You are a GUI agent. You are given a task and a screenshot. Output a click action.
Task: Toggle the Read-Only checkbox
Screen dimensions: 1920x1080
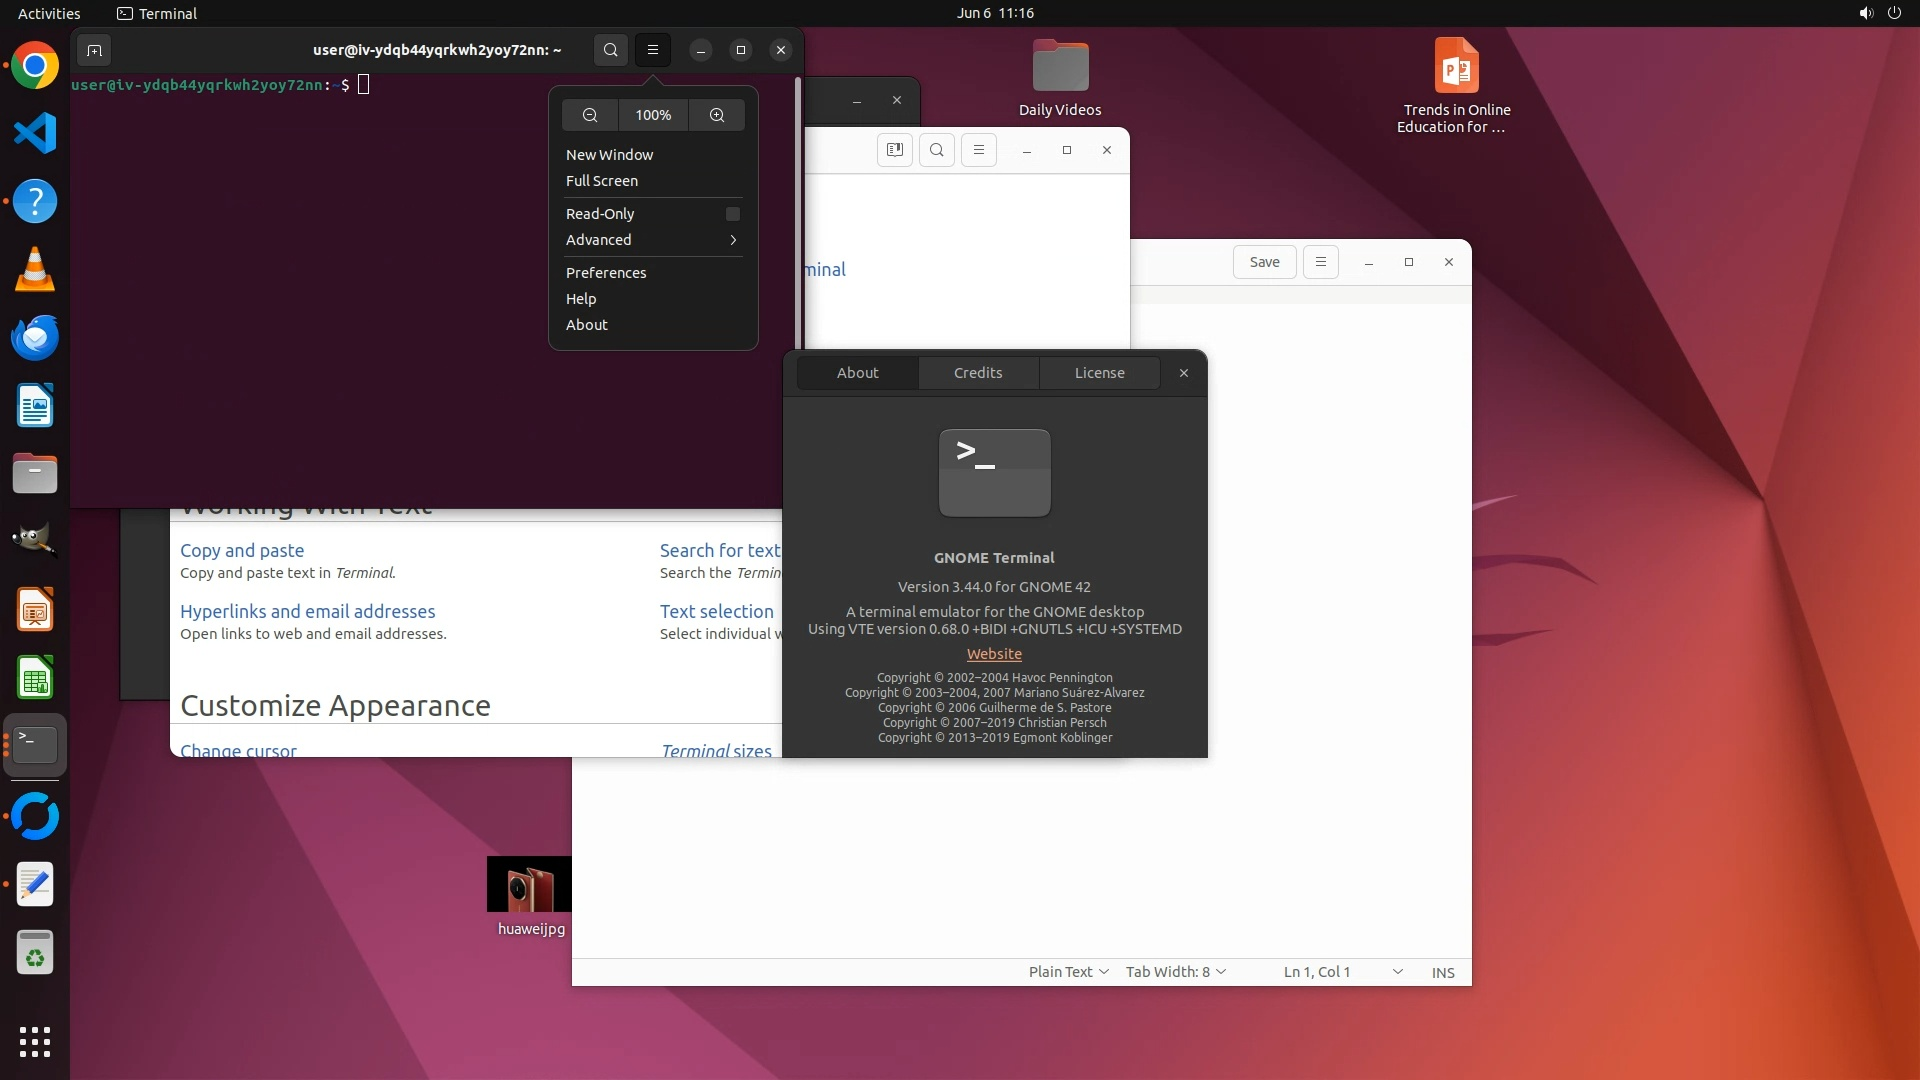tap(732, 214)
